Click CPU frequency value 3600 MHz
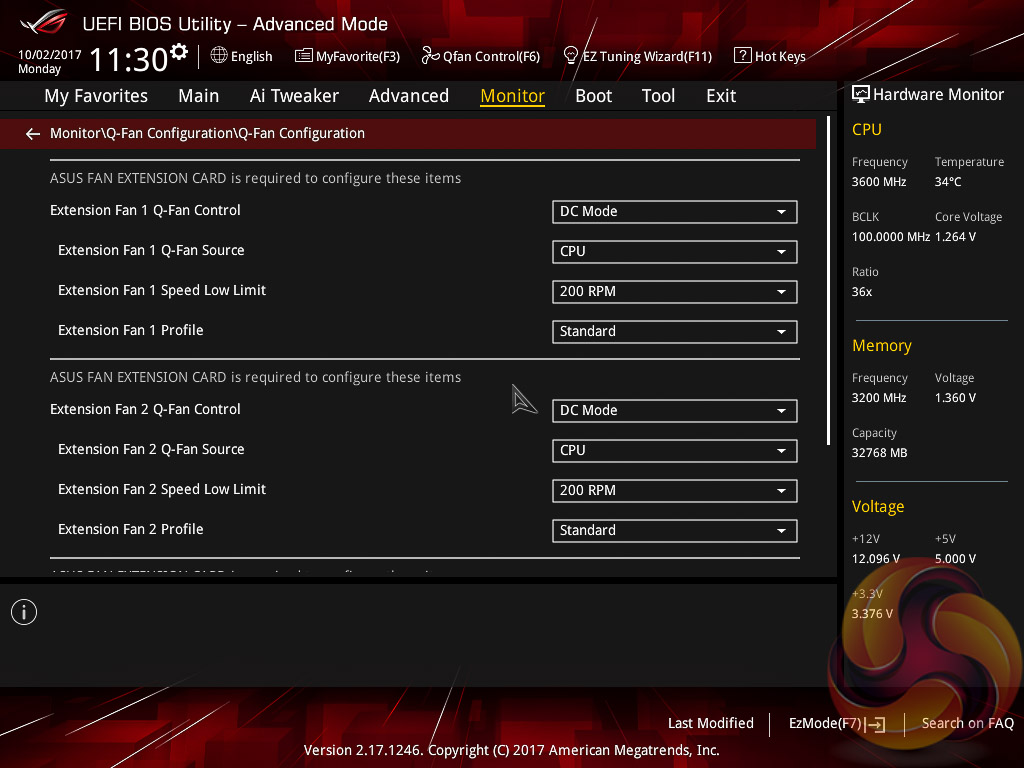This screenshot has height=768, width=1024. click(879, 182)
